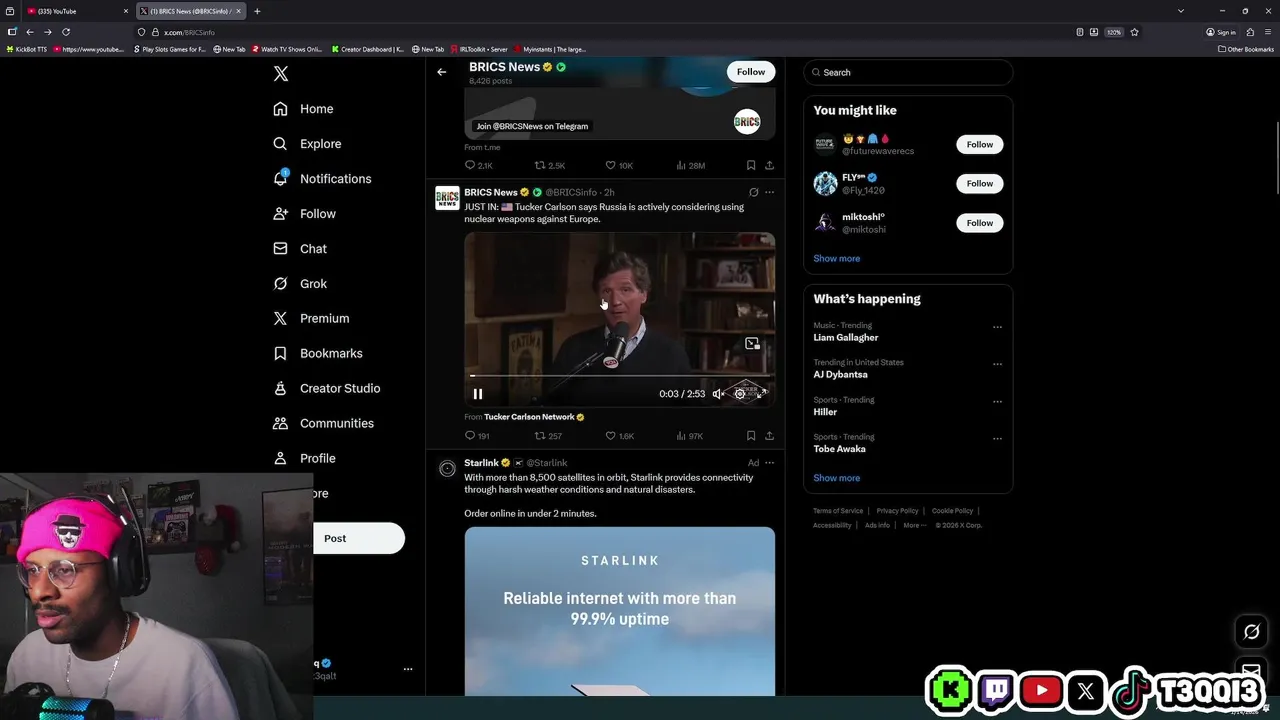
Task: Open the video settings gear
Action: (740, 394)
